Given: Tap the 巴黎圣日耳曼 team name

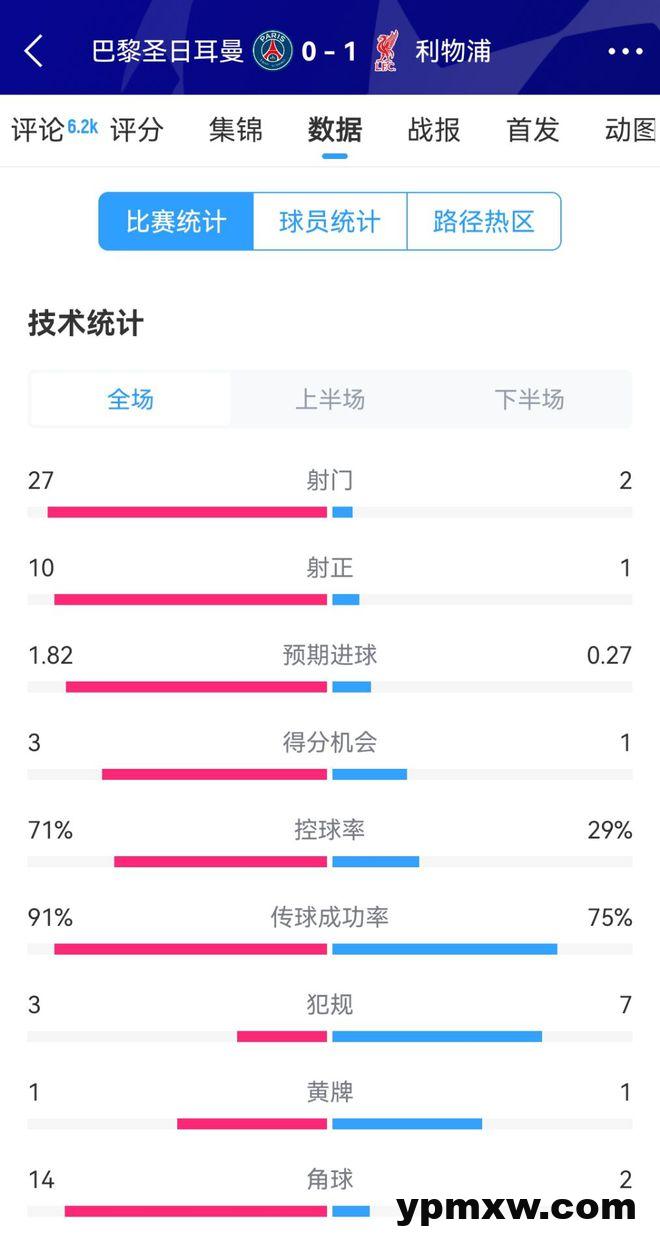Looking at the screenshot, I should [x=168, y=51].
